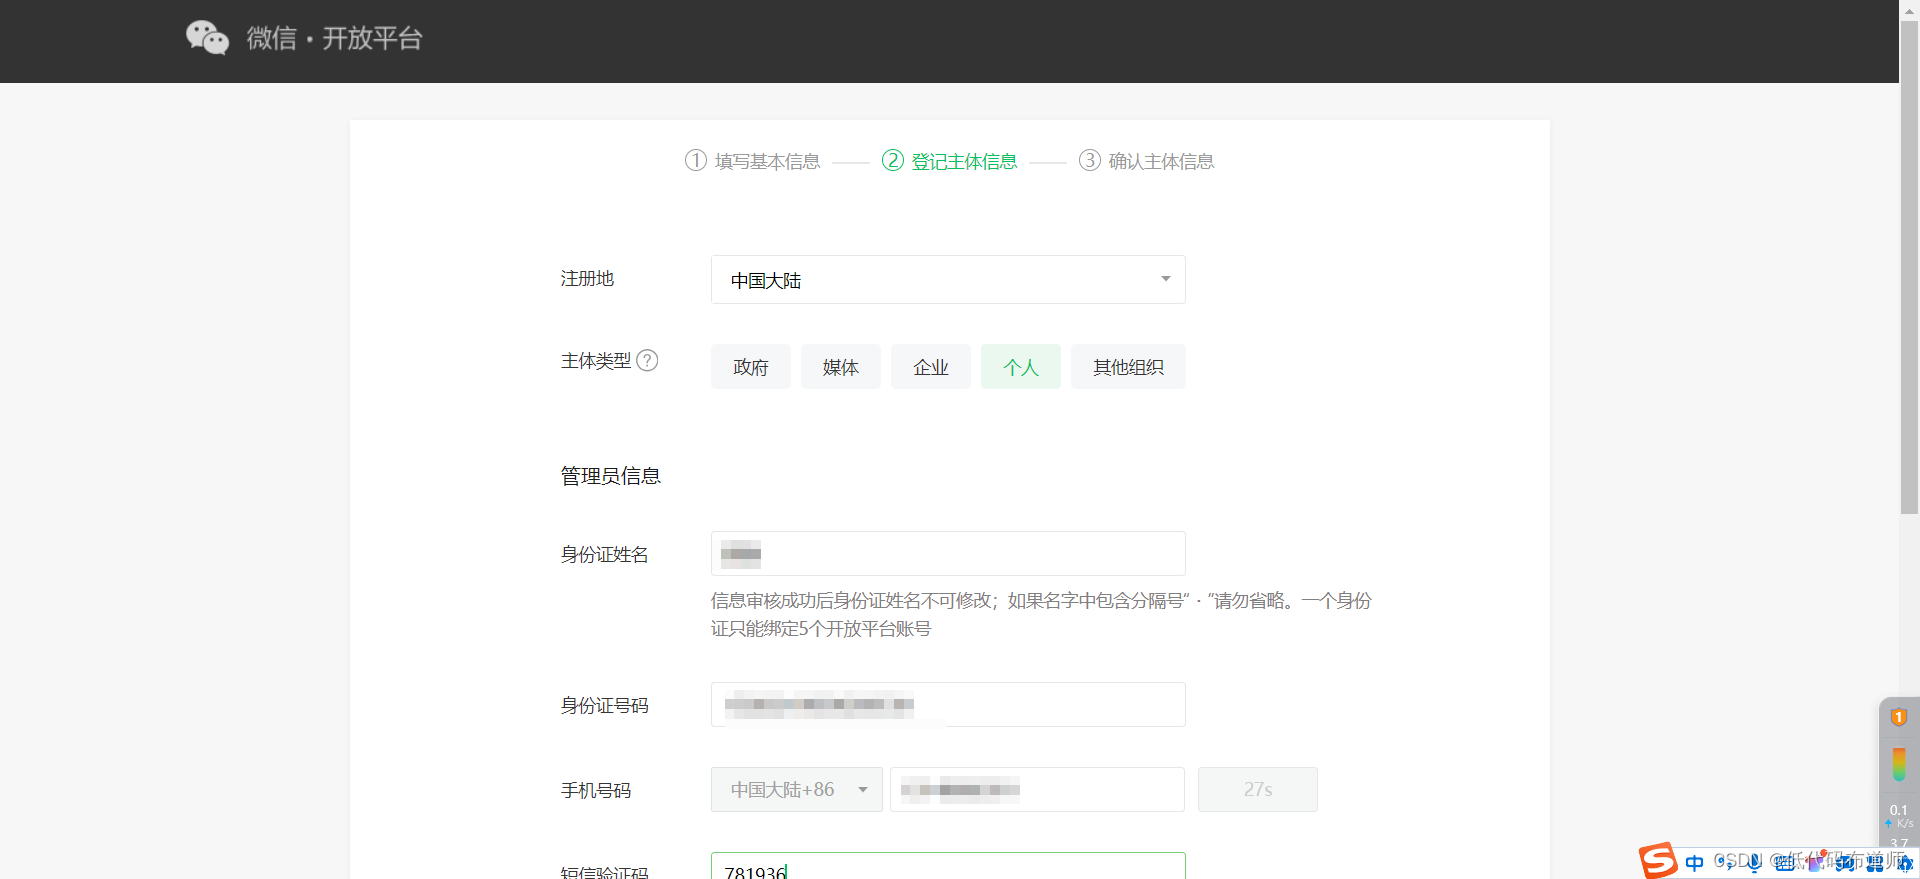Choose 媒体 as the subject type
The image size is (1920, 879).
point(841,367)
